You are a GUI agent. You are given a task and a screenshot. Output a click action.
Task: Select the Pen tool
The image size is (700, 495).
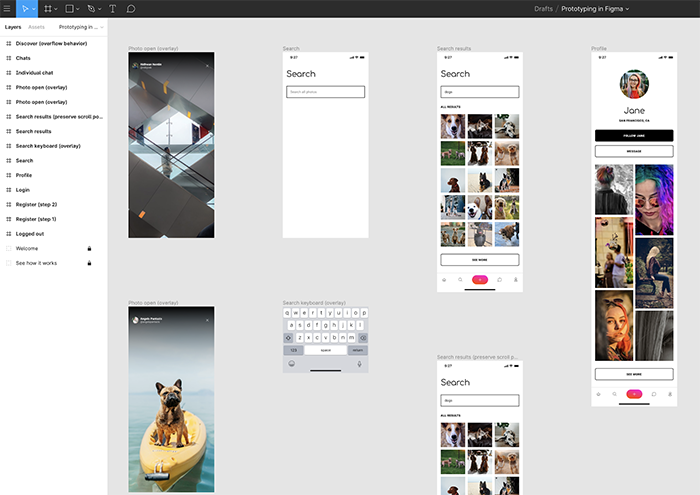(91, 8)
